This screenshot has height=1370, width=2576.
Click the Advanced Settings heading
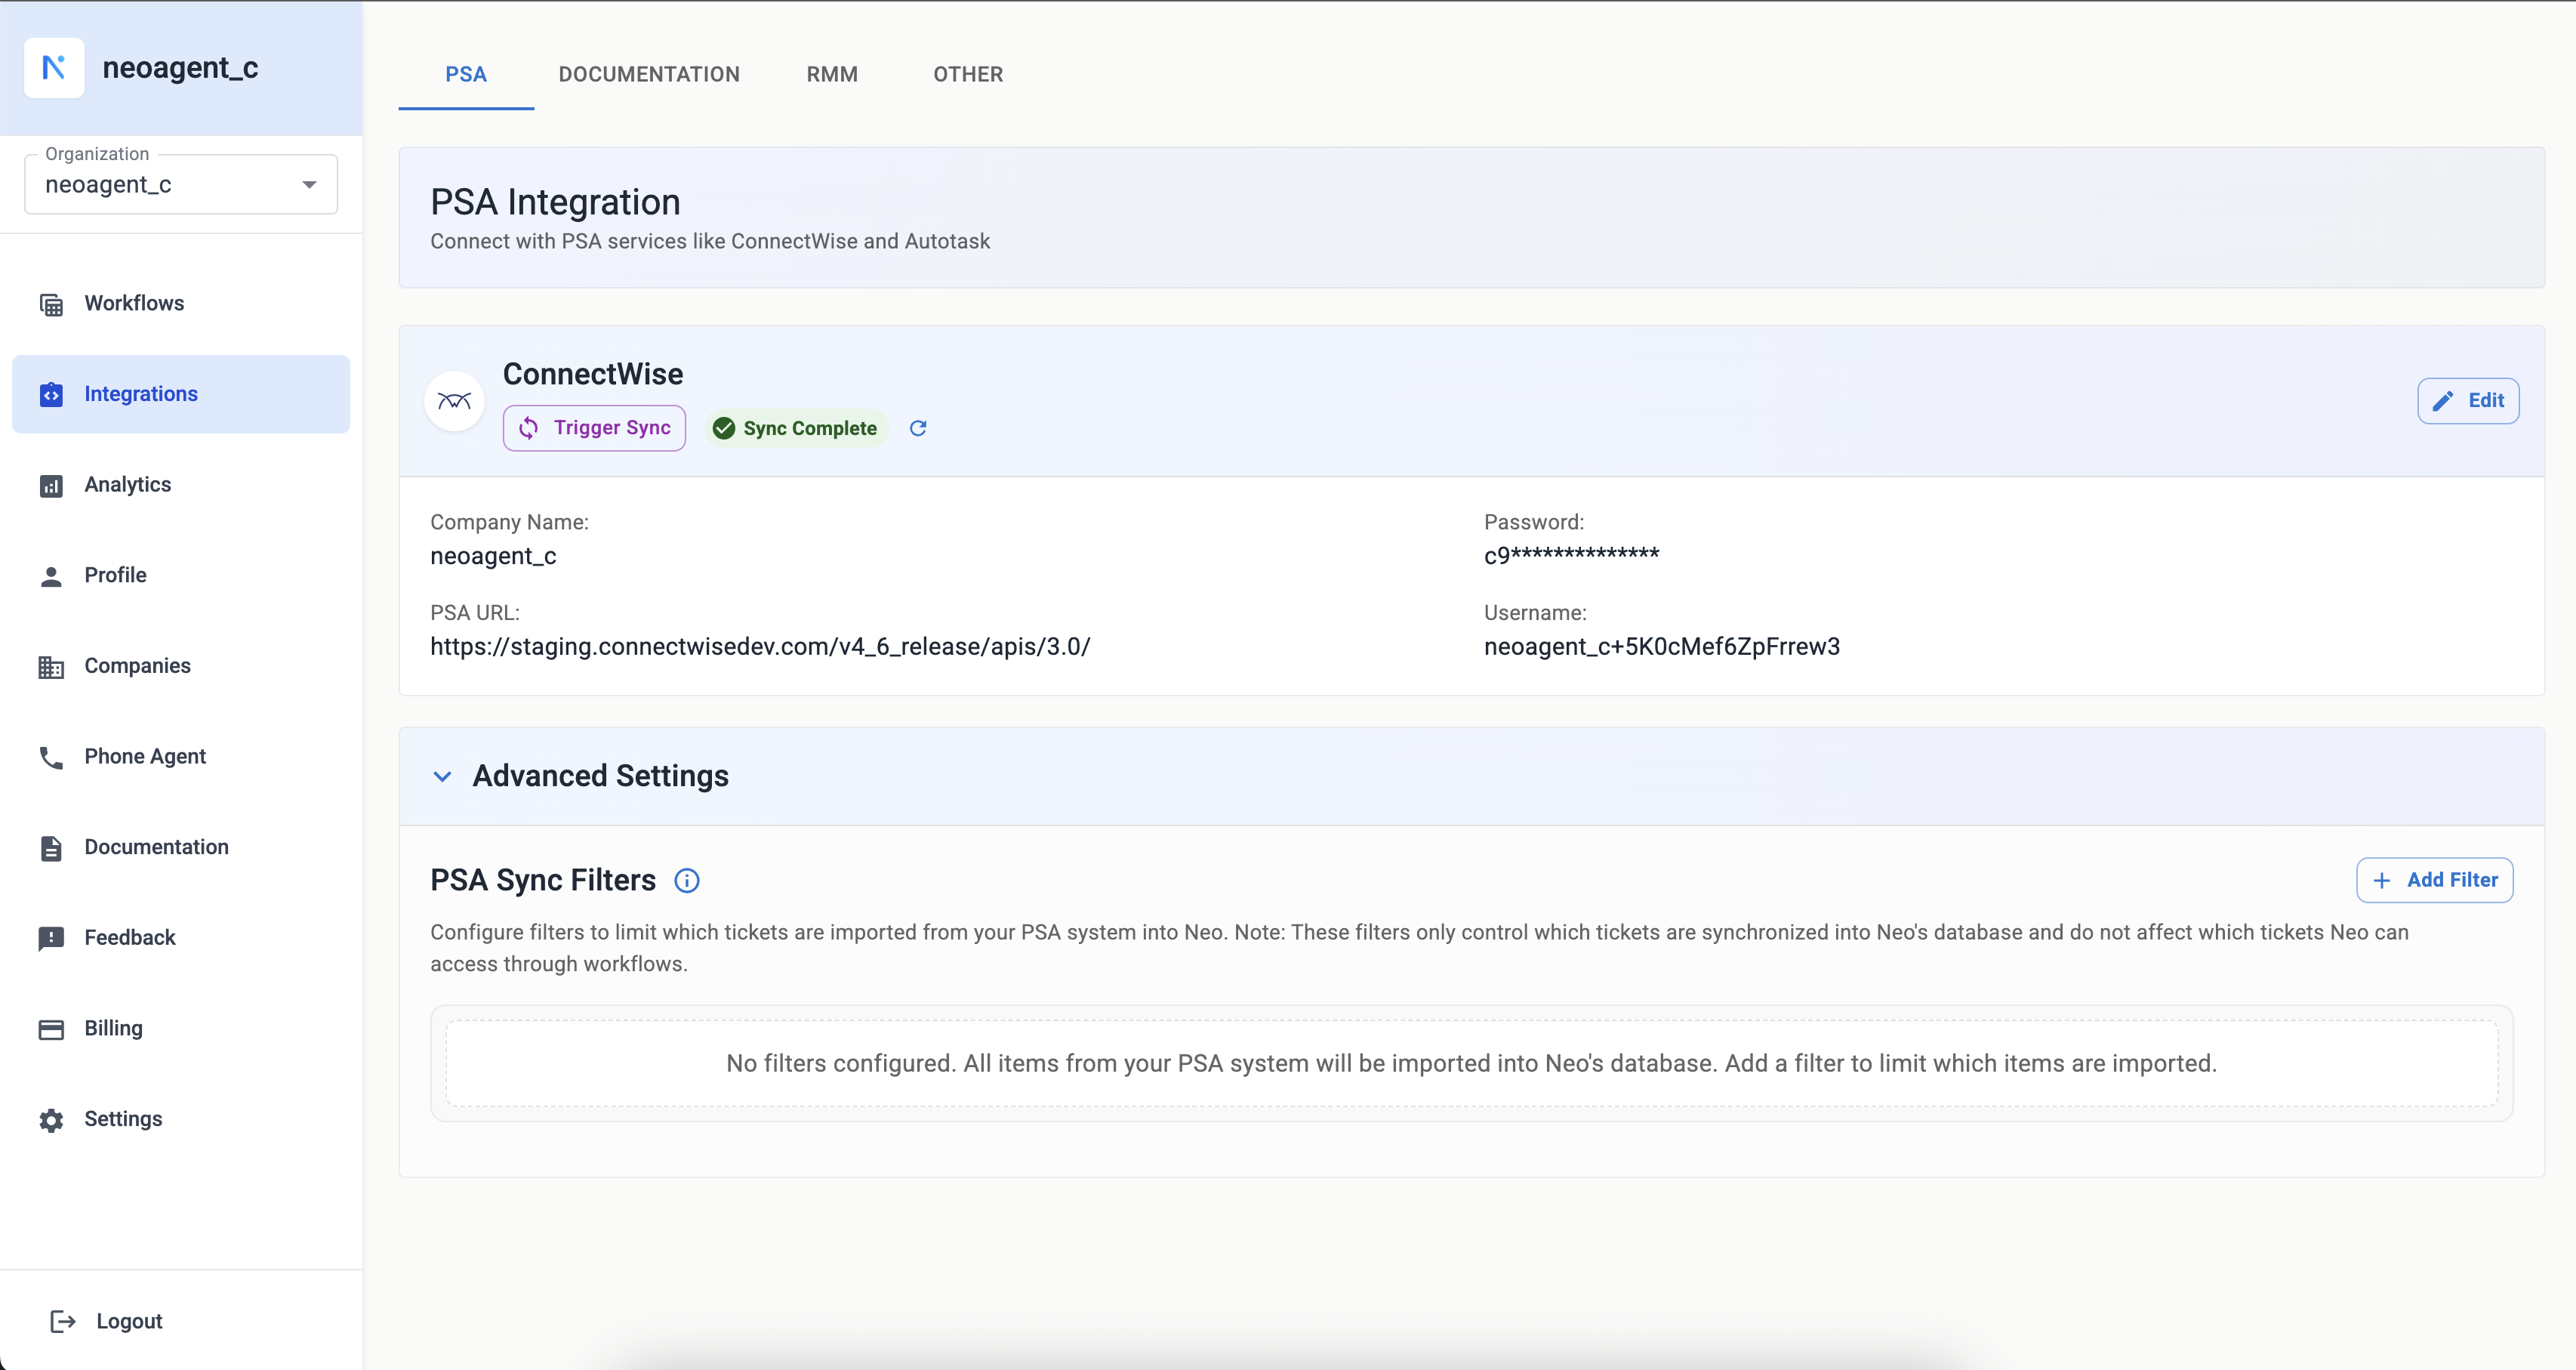click(x=600, y=776)
